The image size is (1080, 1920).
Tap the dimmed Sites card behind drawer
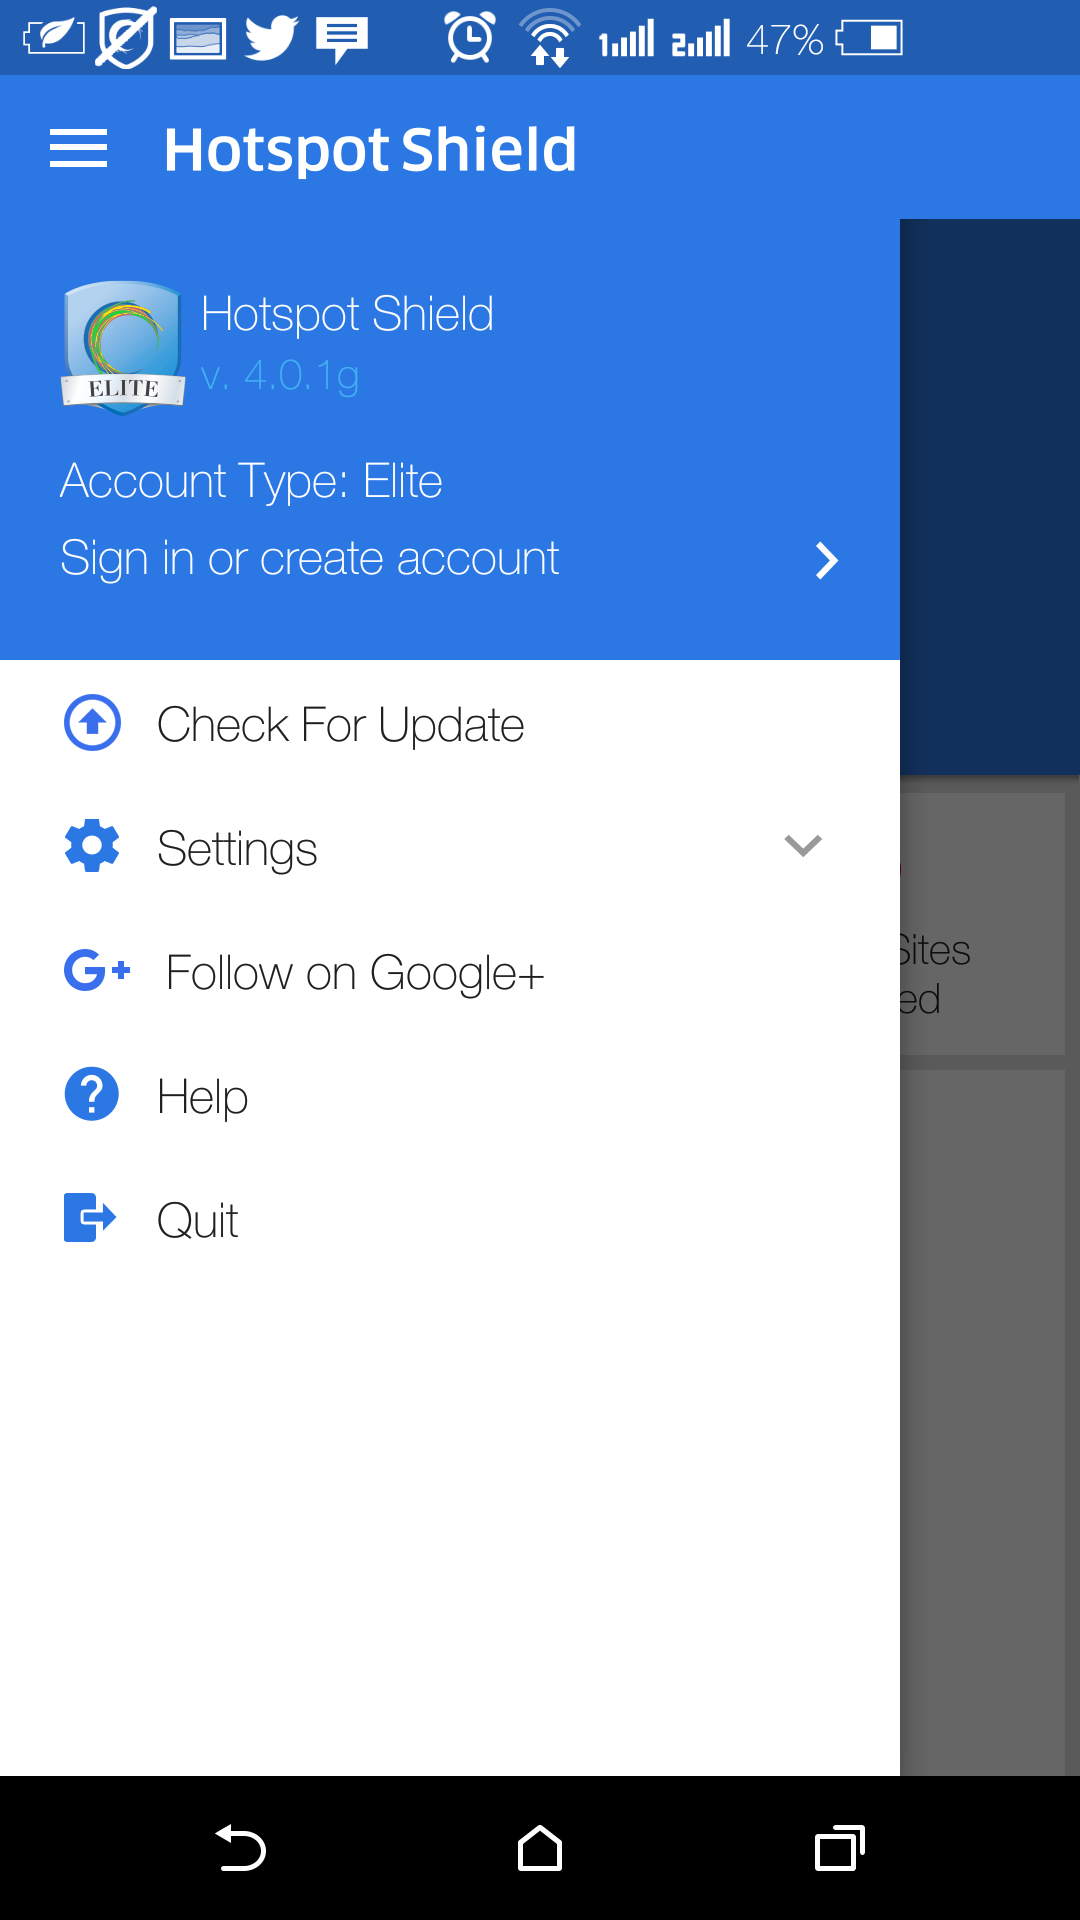(982, 924)
